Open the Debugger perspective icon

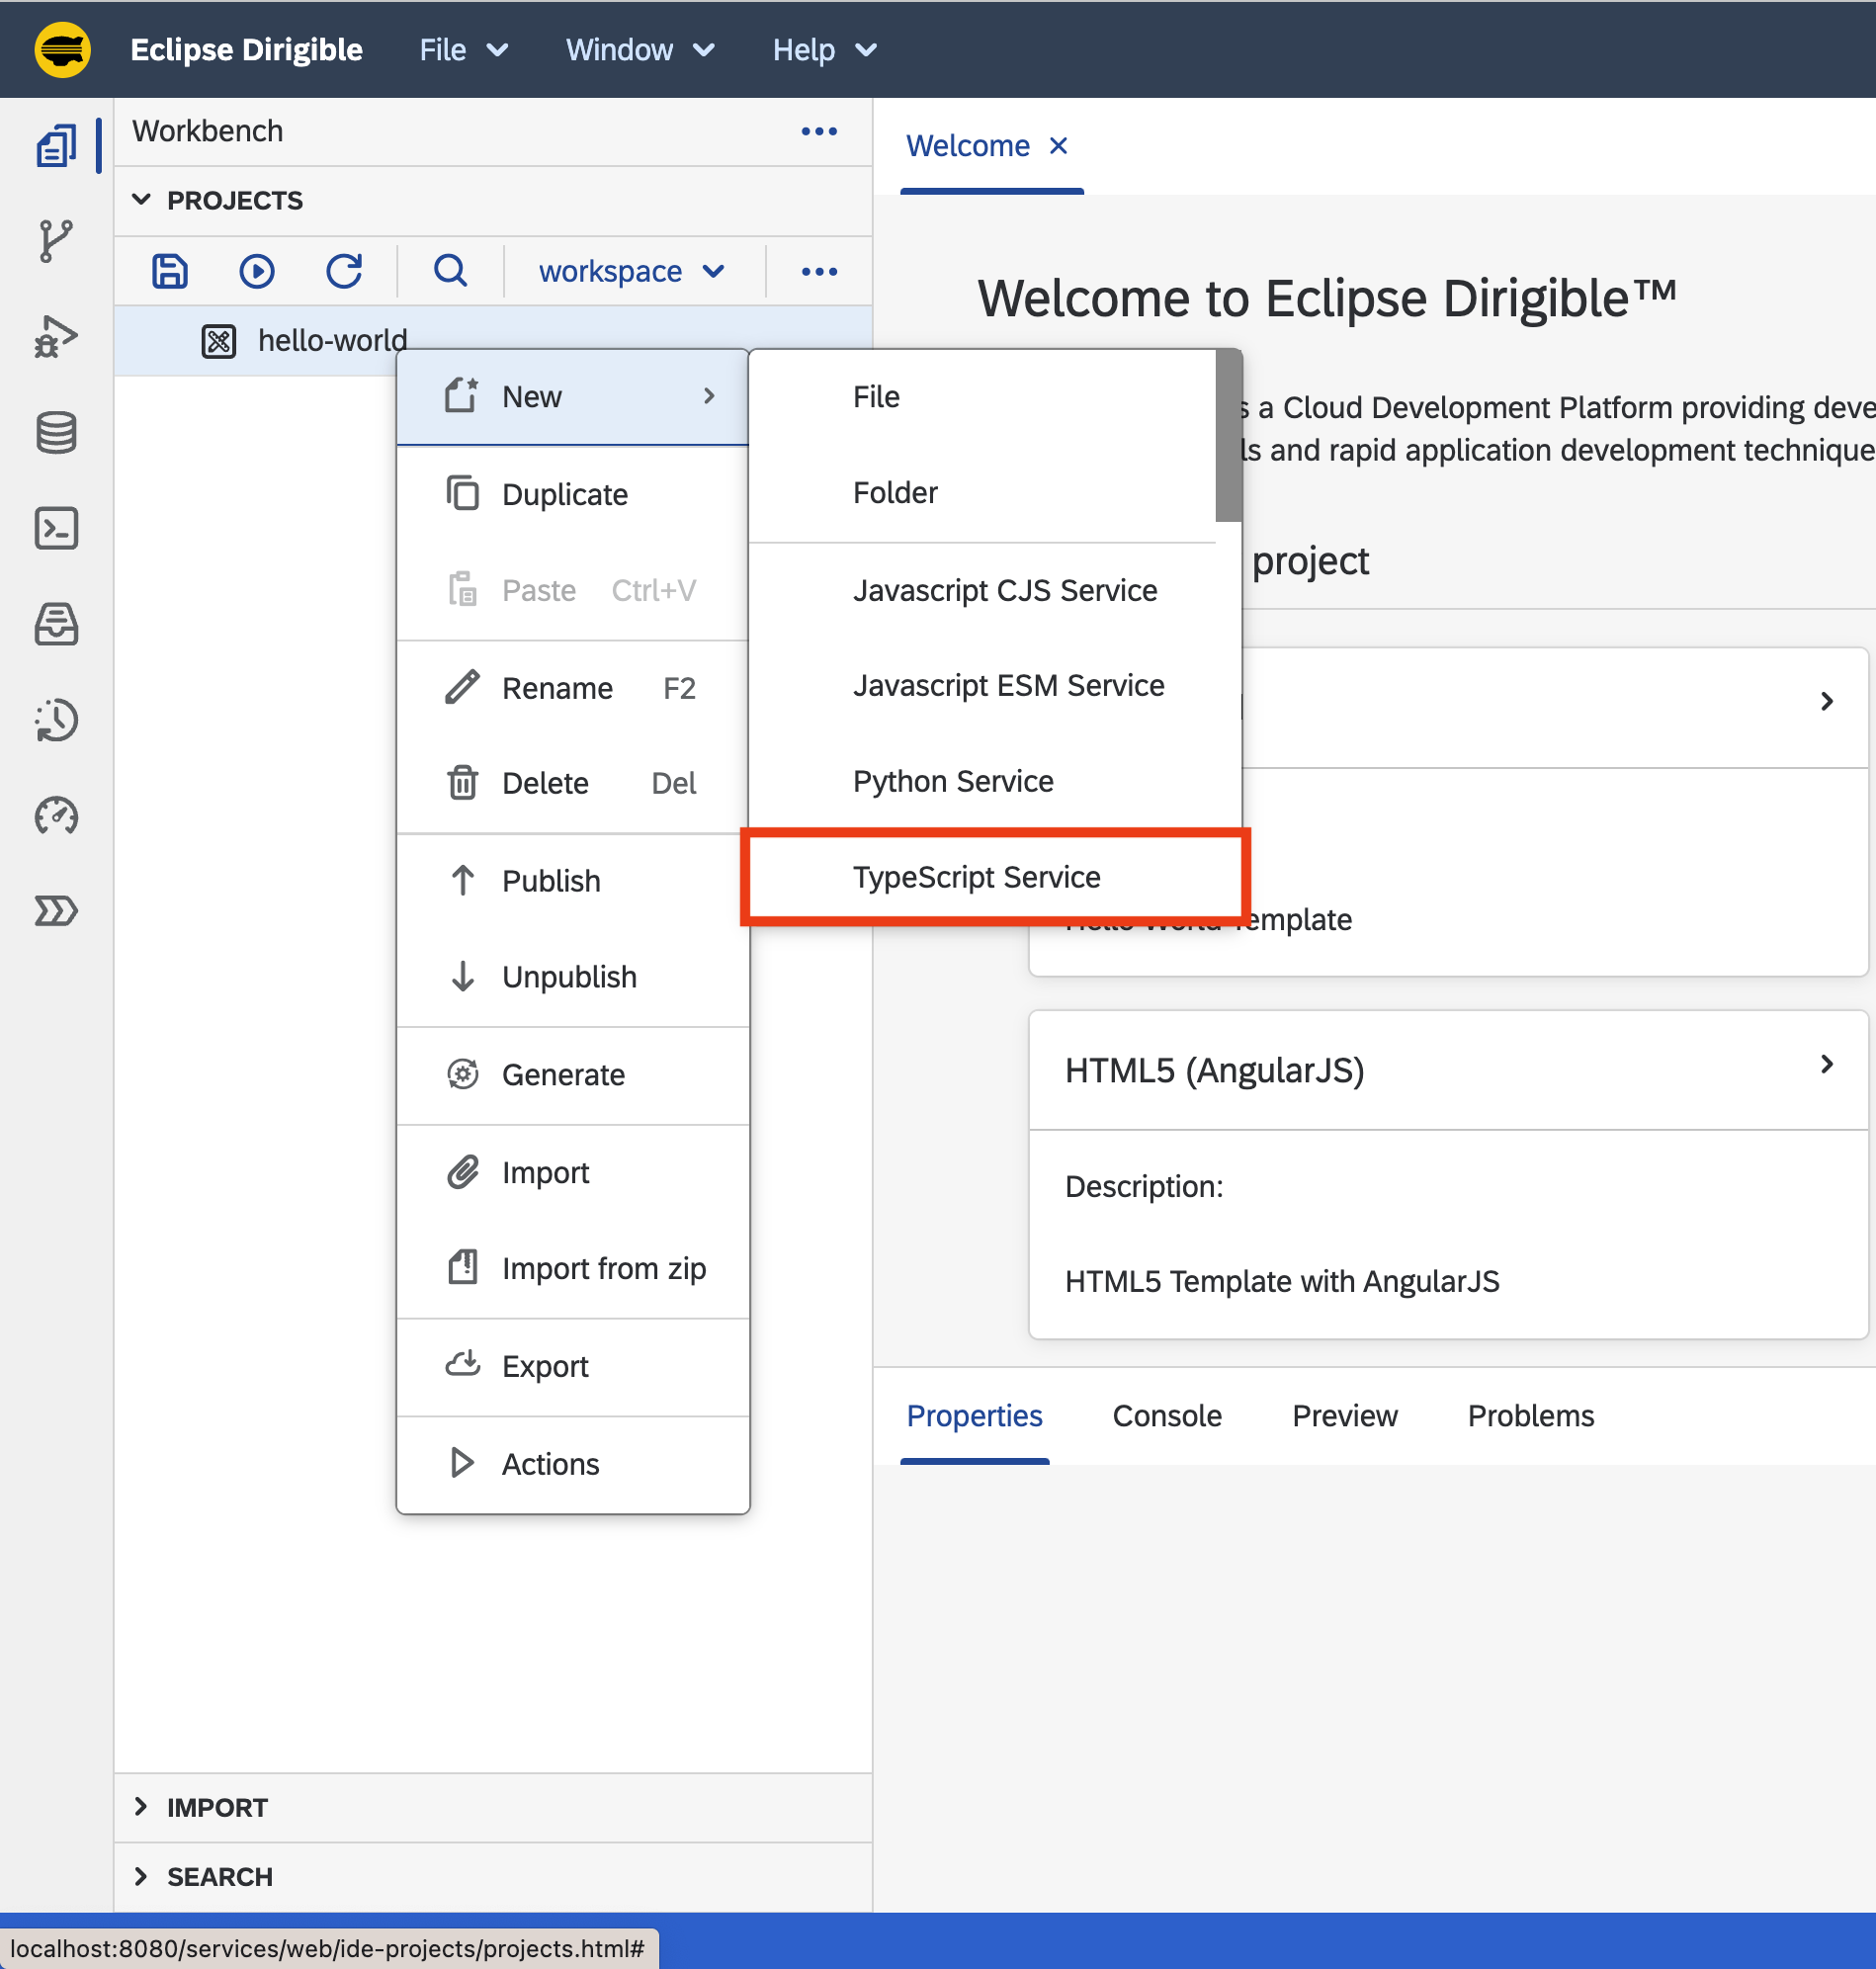(57, 337)
